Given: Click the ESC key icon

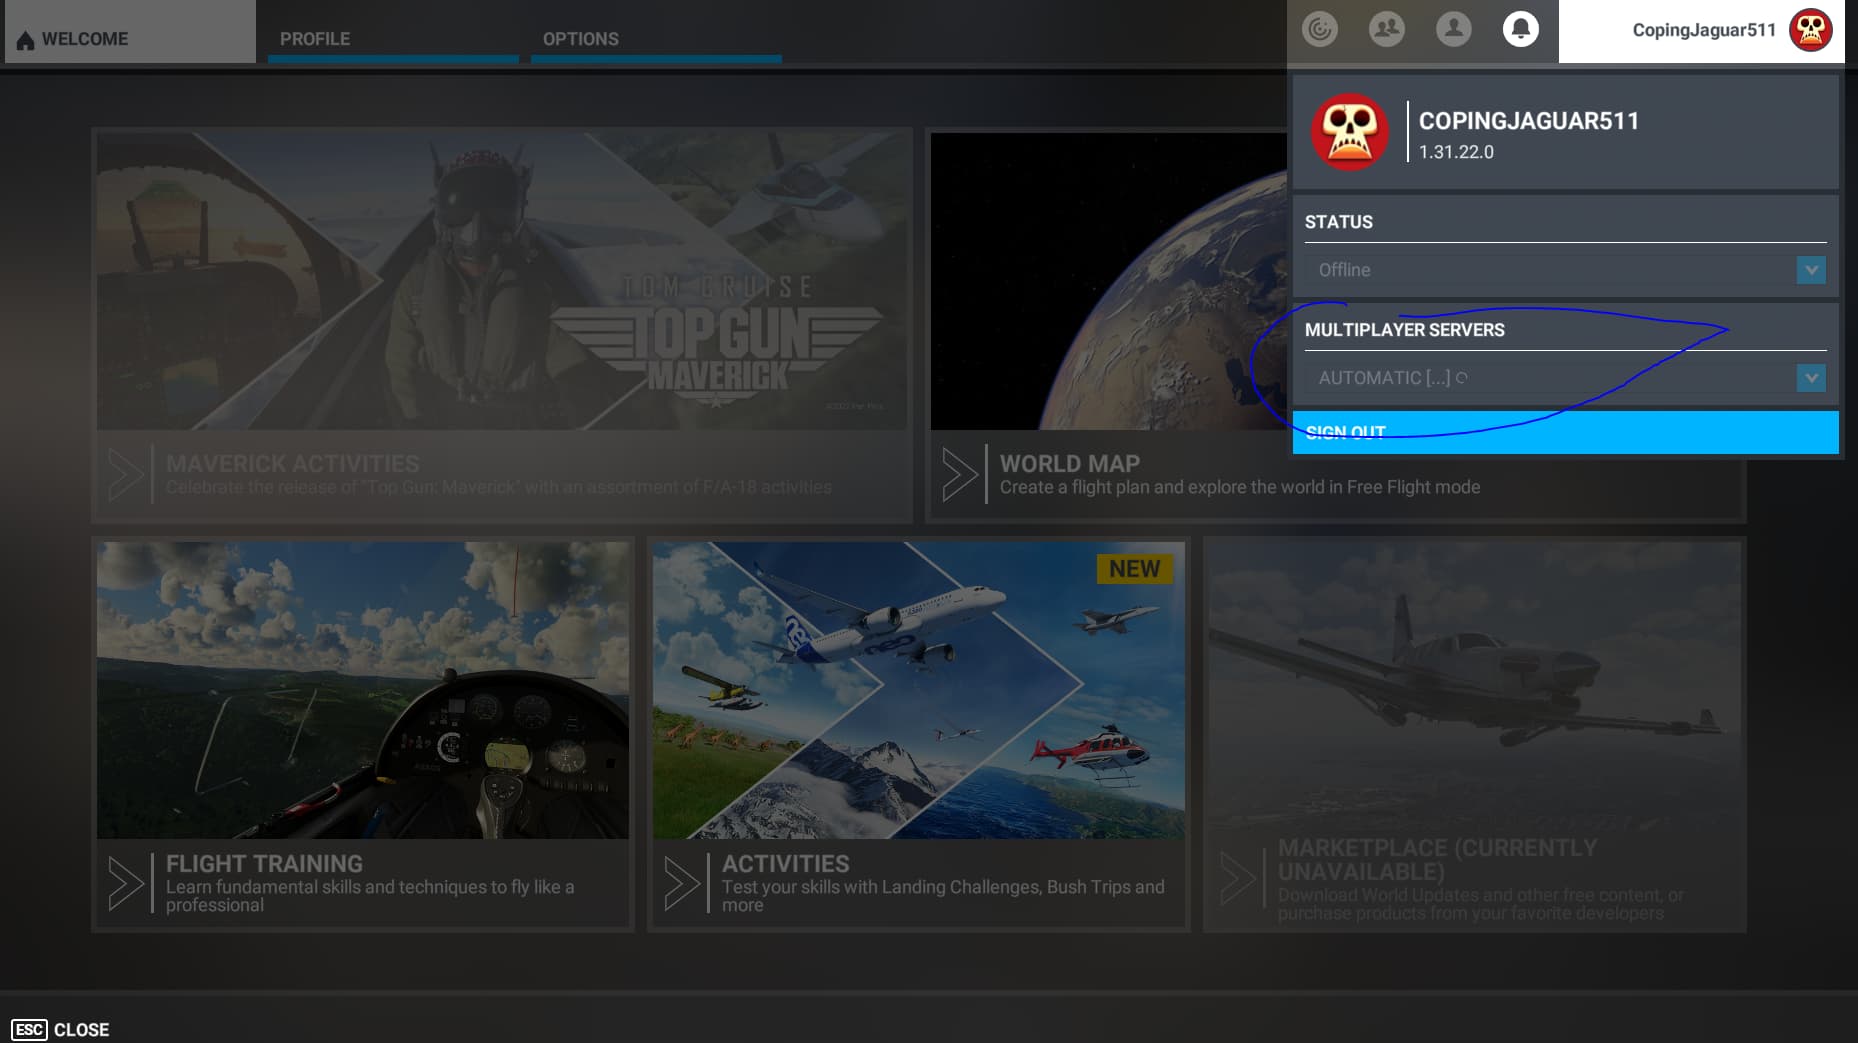Looking at the screenshot, I should click(29, 1030).
